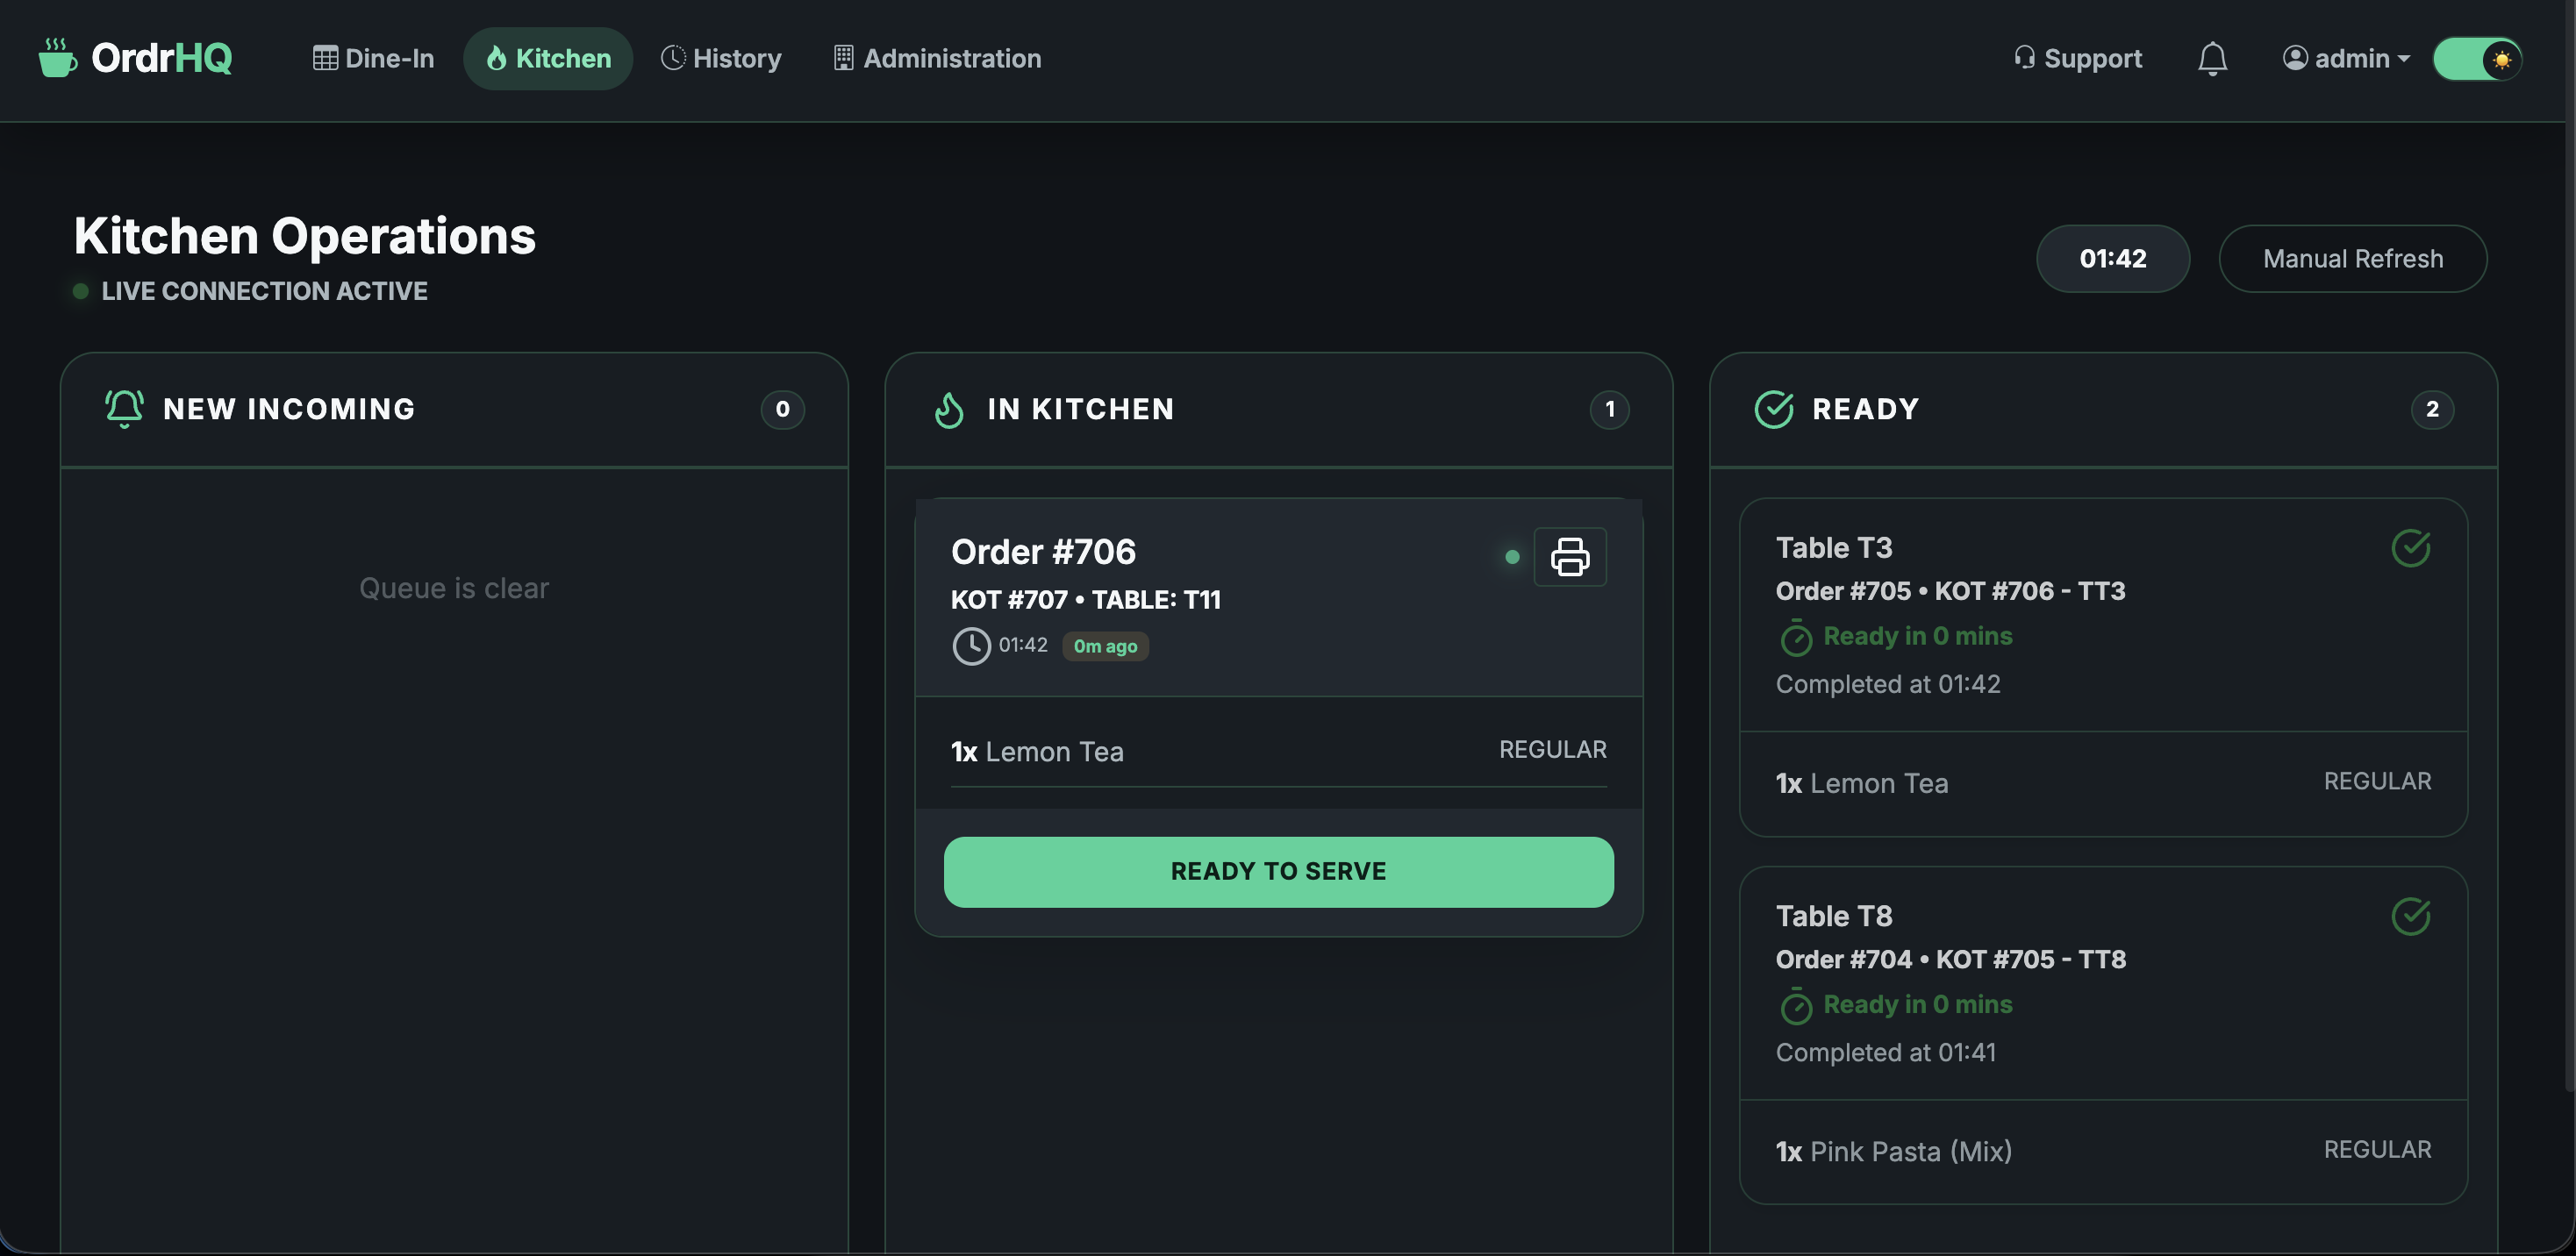This screenshot has width=2576, height=1256.
Task: Click the Table T8 heading
Action: [x=1834, y=915]
